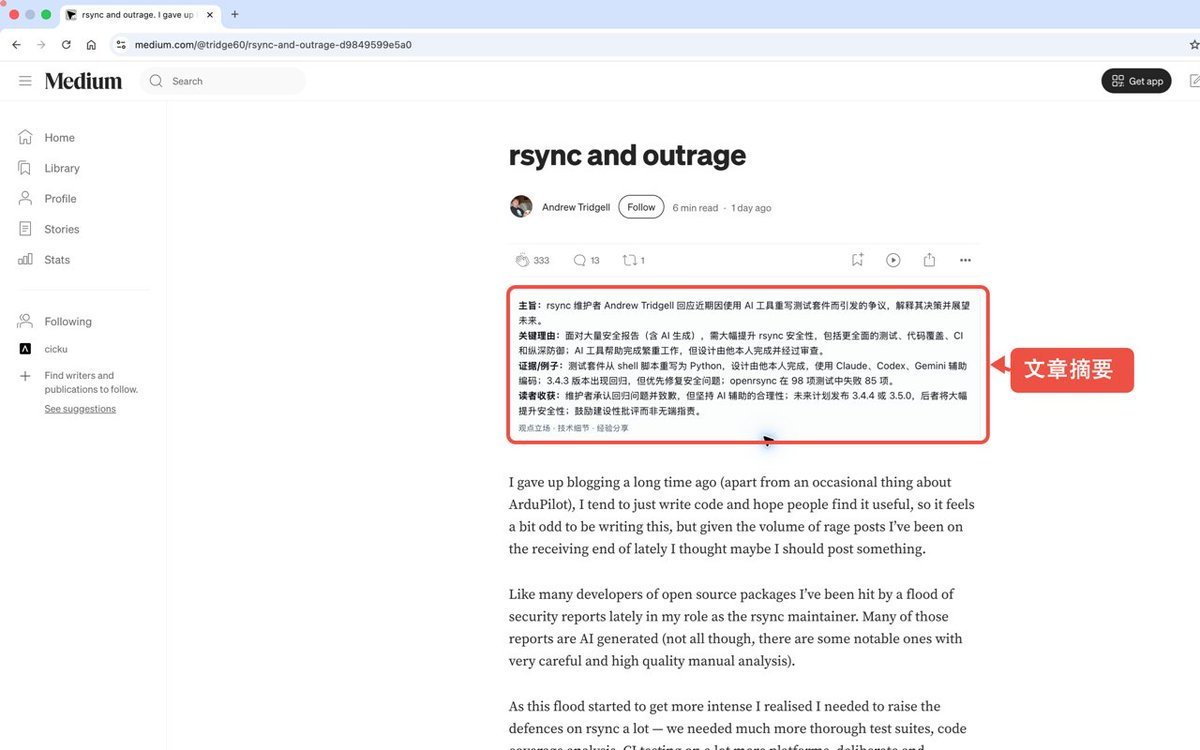Follow Andrew Tridgell
This screenshot has width=1200, height=750.
[x=641, y=207]
